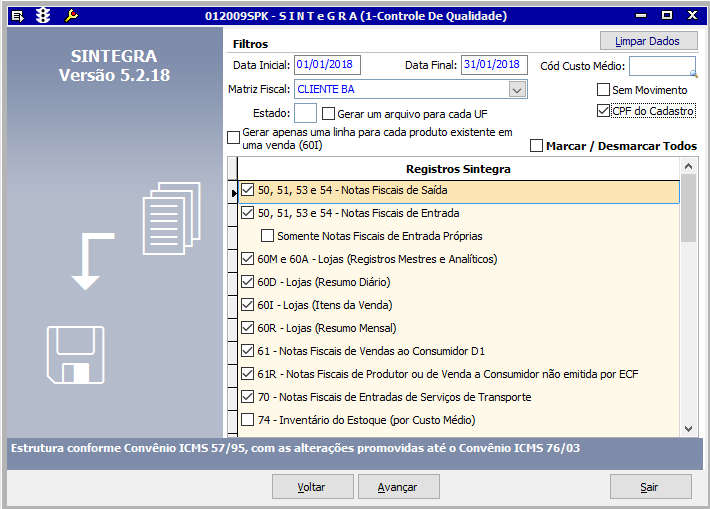Toggle Marcar / Desmarcar Todos checkbox
This screenshot has height=509, width=710.
pos(537,146)
